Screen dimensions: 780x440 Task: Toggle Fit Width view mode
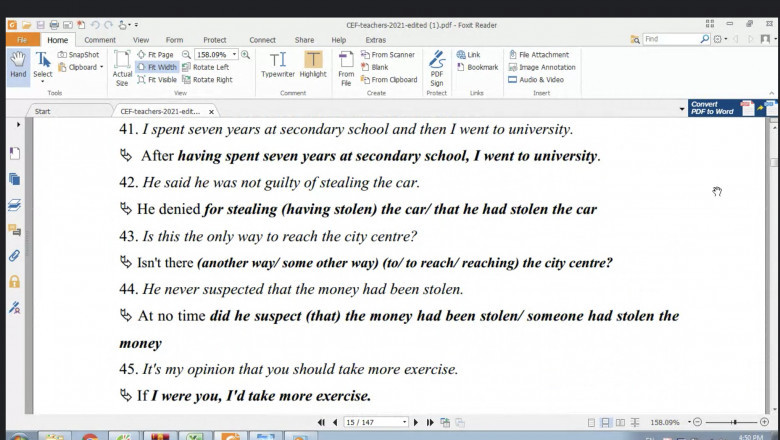point(156,67)
